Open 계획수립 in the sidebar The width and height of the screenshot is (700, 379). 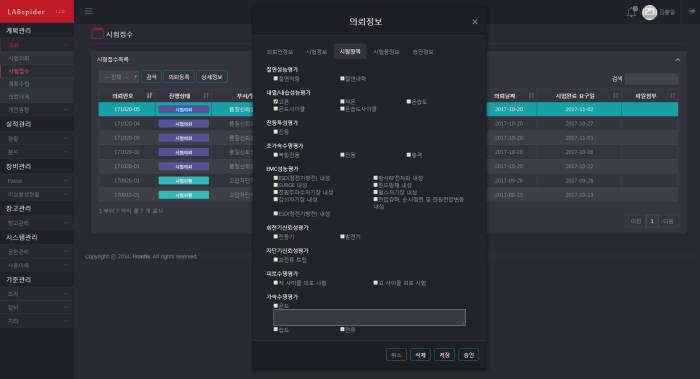[19, 84]
